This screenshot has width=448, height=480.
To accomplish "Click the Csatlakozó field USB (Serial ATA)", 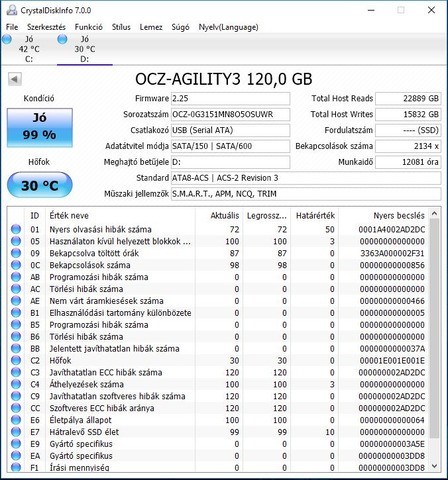I will 230,130.
